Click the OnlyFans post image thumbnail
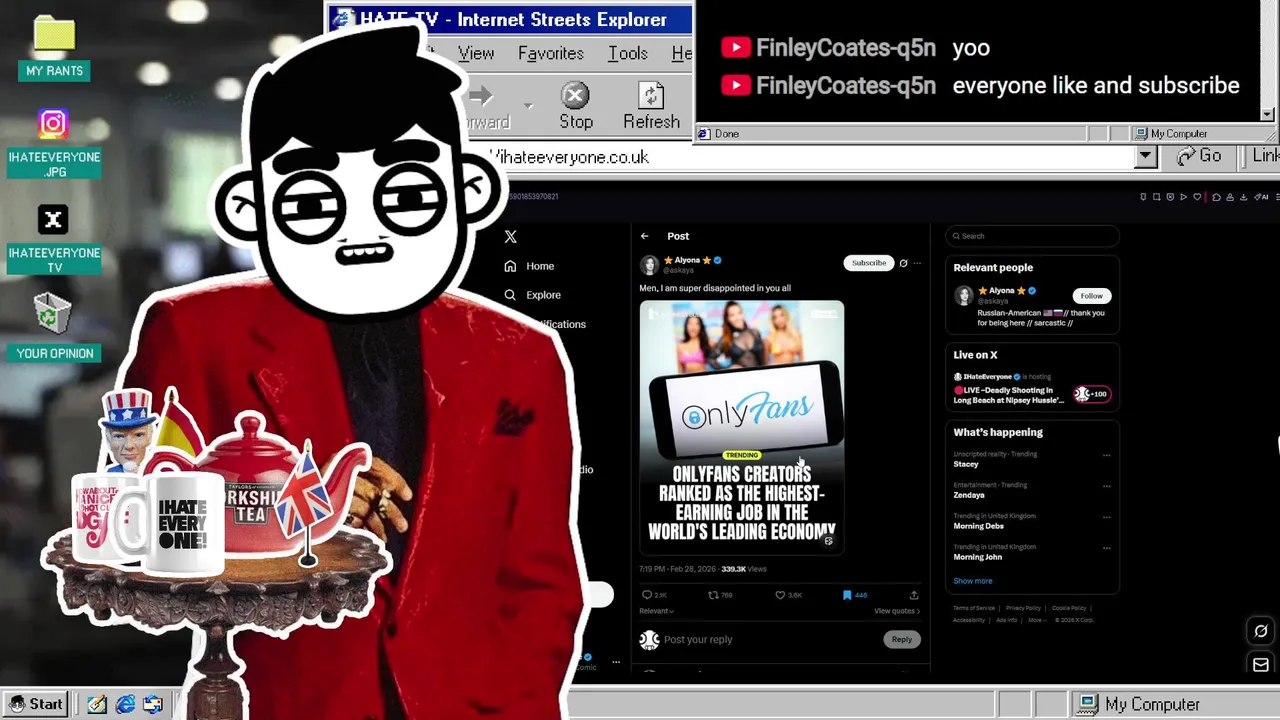1280x720 pixels. 742,427
